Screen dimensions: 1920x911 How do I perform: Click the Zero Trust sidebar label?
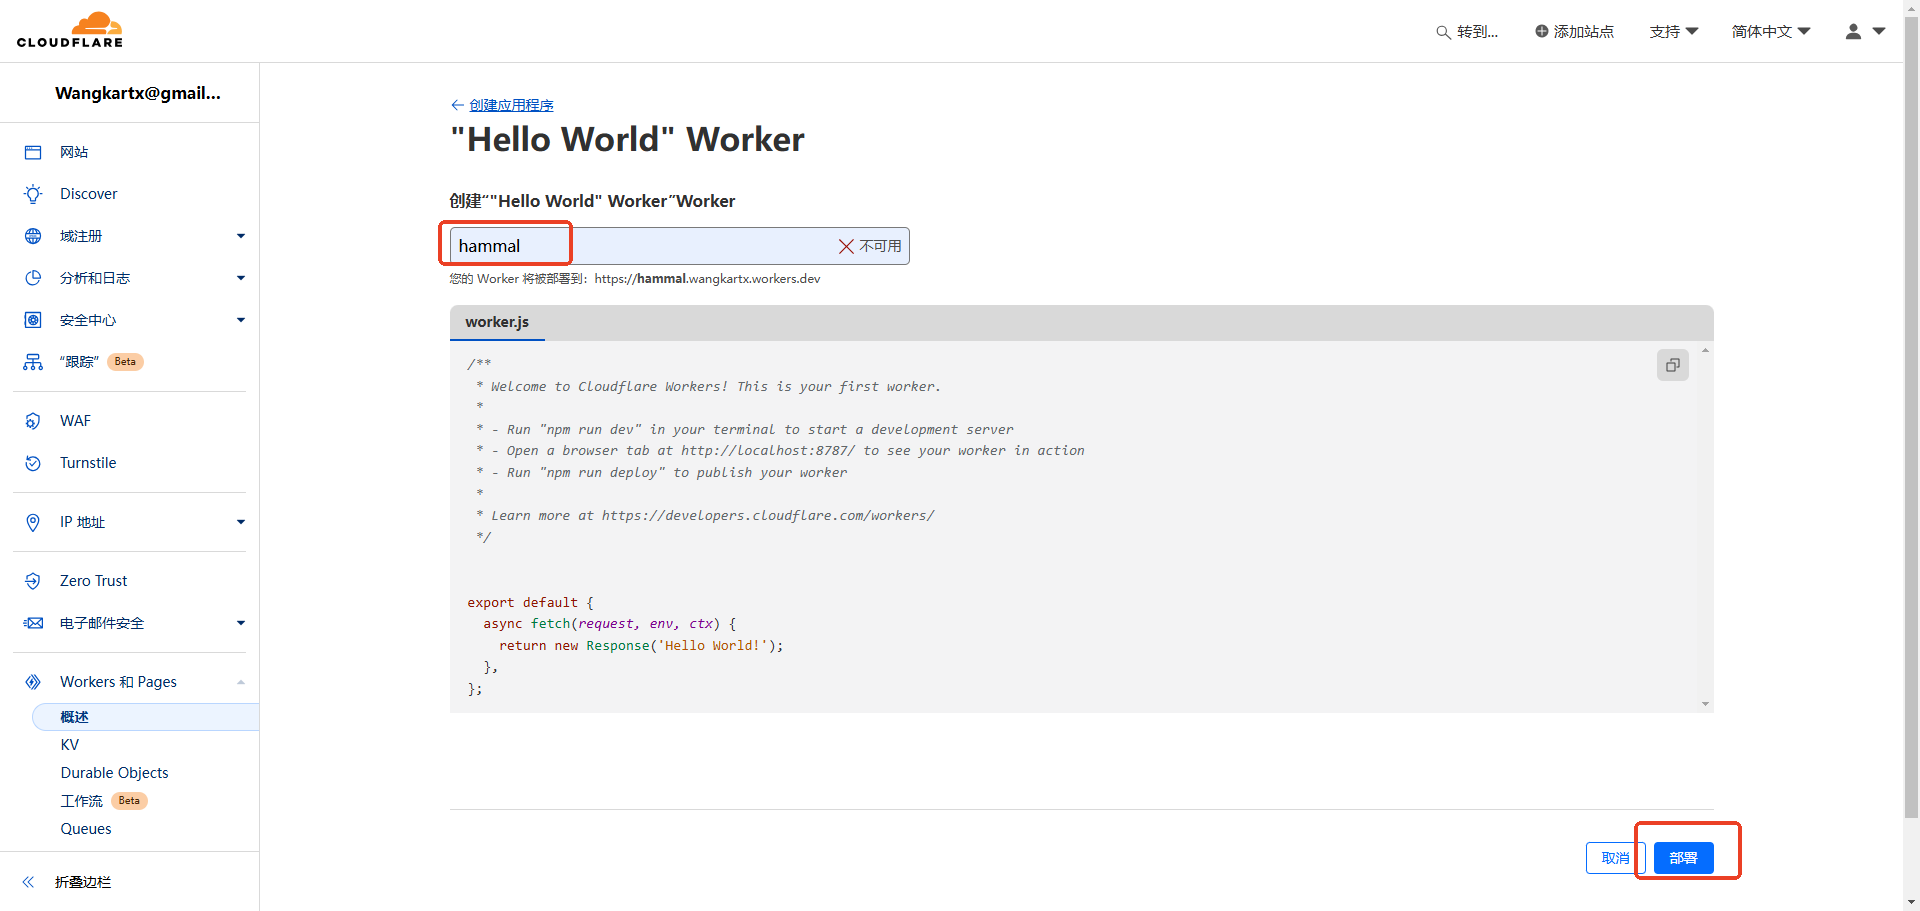94,581
